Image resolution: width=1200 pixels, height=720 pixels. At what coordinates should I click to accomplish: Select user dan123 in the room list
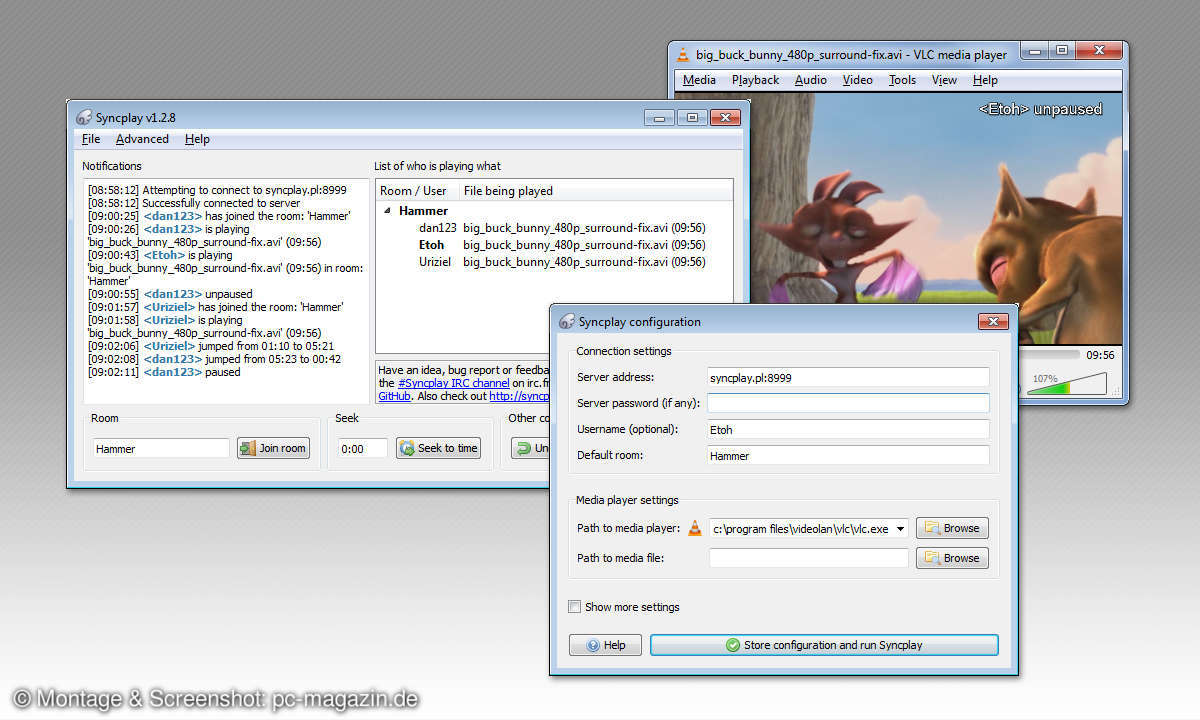coord(437,228)
